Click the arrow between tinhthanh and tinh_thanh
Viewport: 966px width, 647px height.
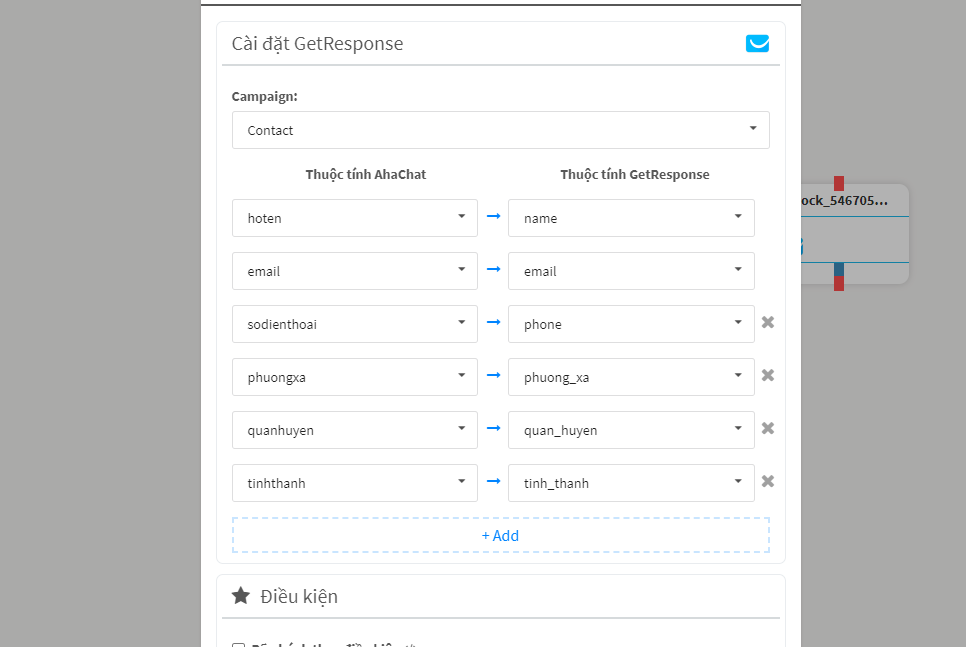(x=493, y=481)
